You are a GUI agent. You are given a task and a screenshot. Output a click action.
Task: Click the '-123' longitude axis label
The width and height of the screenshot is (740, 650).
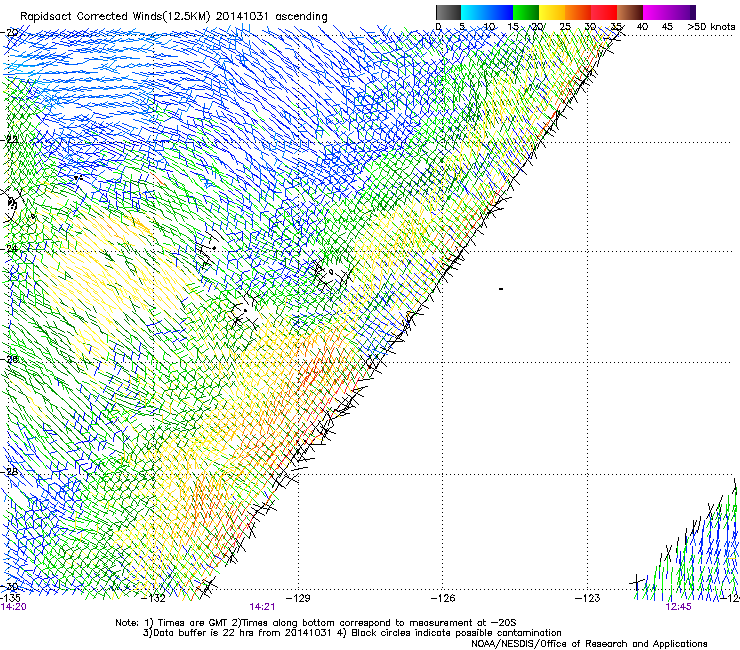coord(588,599)
